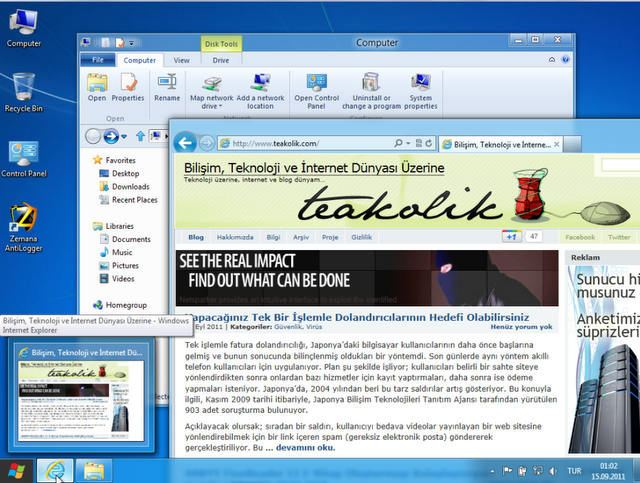Viewport: 640px width, 483px height.
Task: Show hidden tray icons arrow
Action: (x=492, y=472)
